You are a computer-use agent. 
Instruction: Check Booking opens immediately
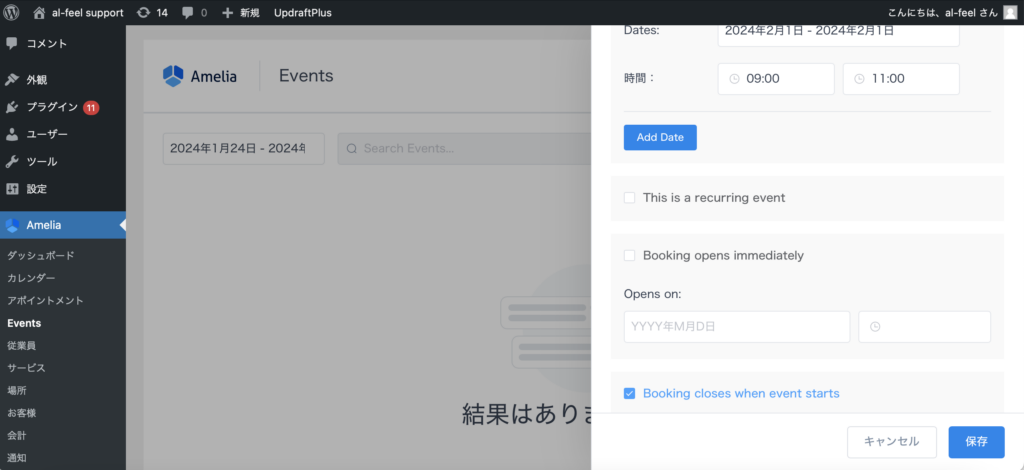click(630, 255)
